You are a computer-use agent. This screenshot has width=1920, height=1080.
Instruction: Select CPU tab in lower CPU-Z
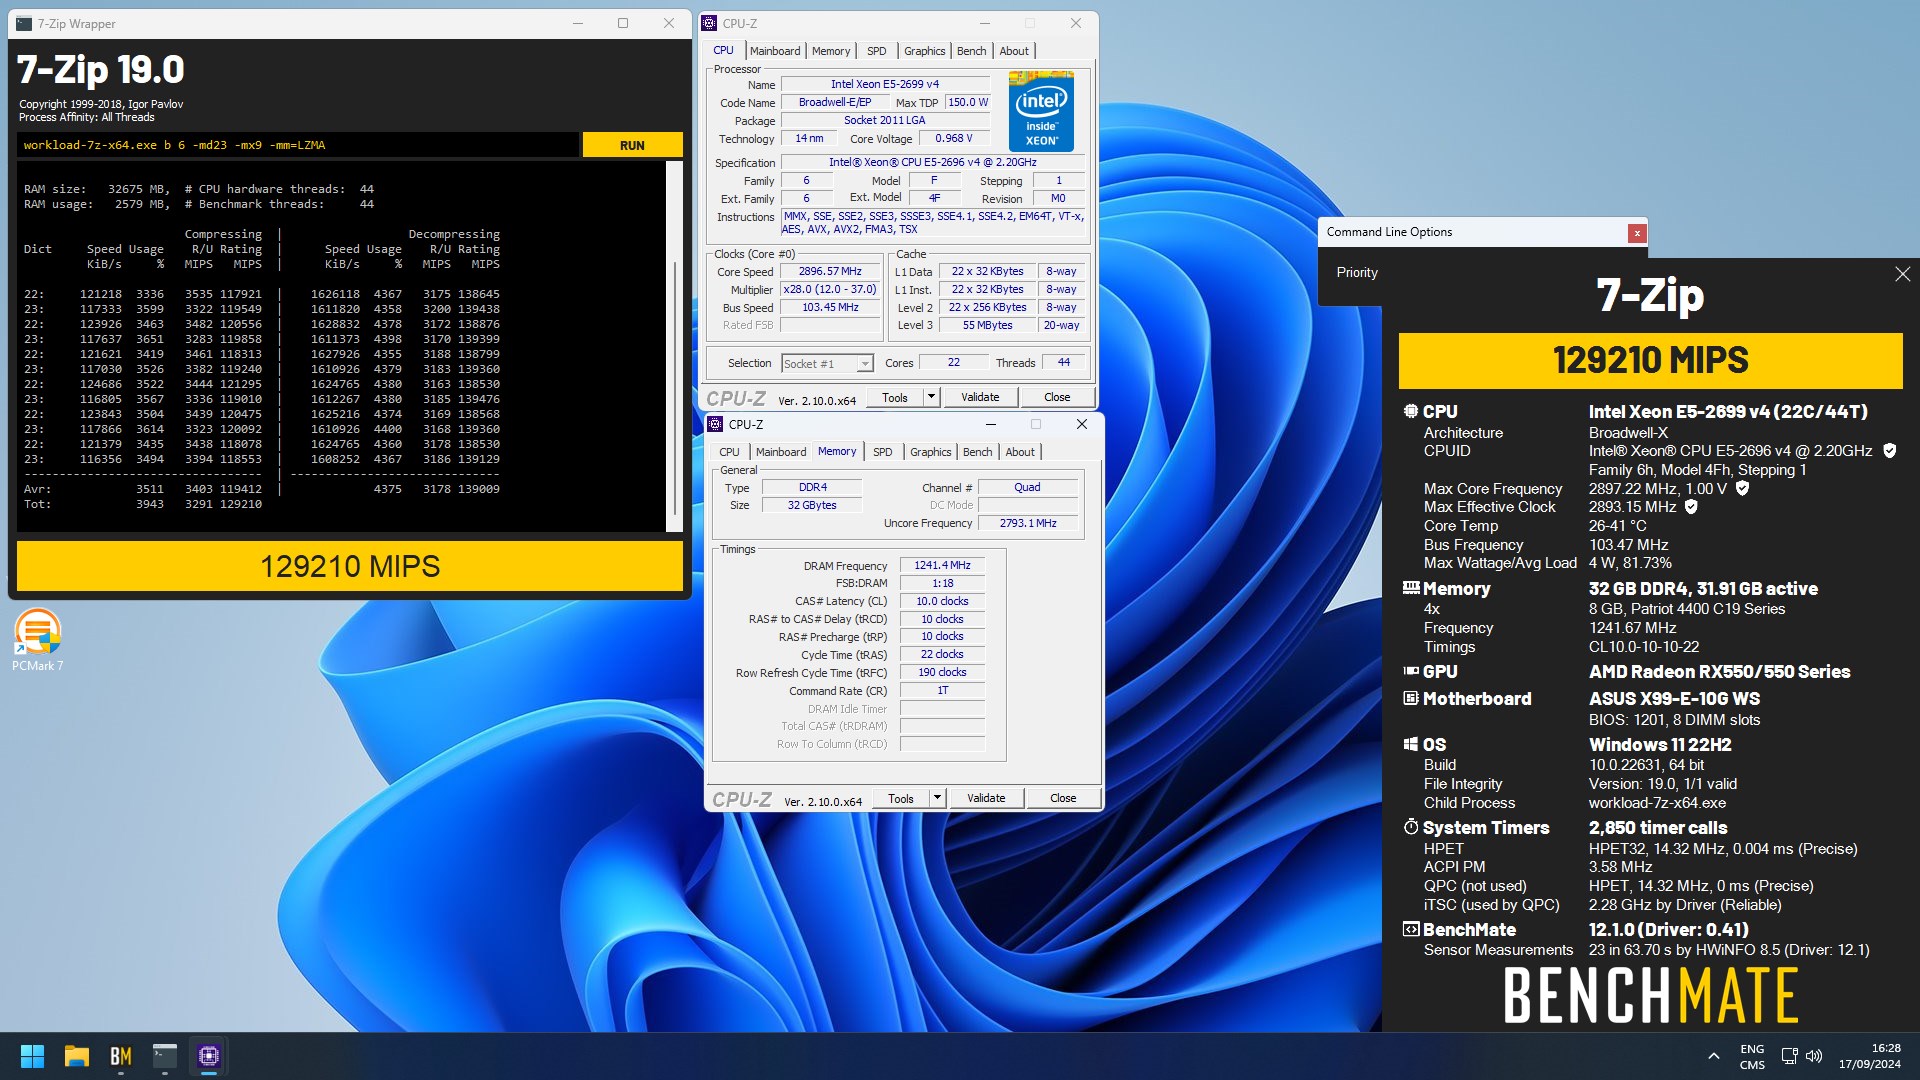[x=729, y=452]
